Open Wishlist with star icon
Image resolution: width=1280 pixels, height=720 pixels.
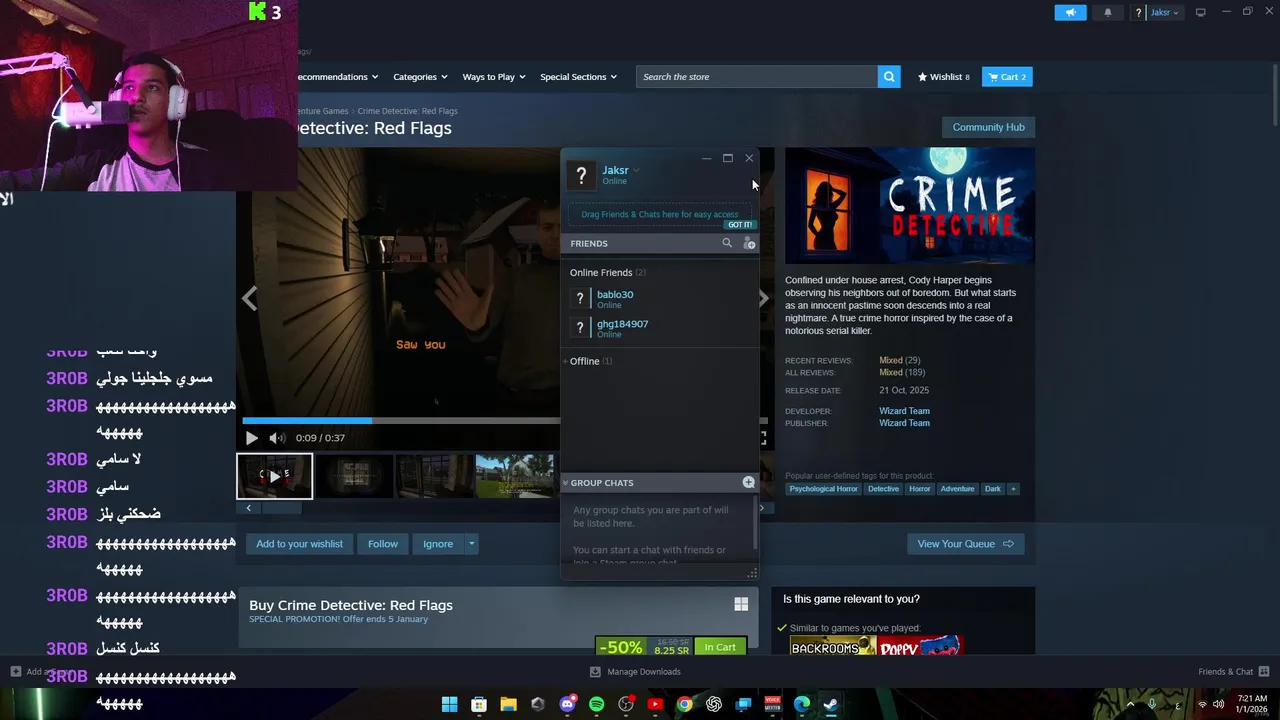pos(944,77)
